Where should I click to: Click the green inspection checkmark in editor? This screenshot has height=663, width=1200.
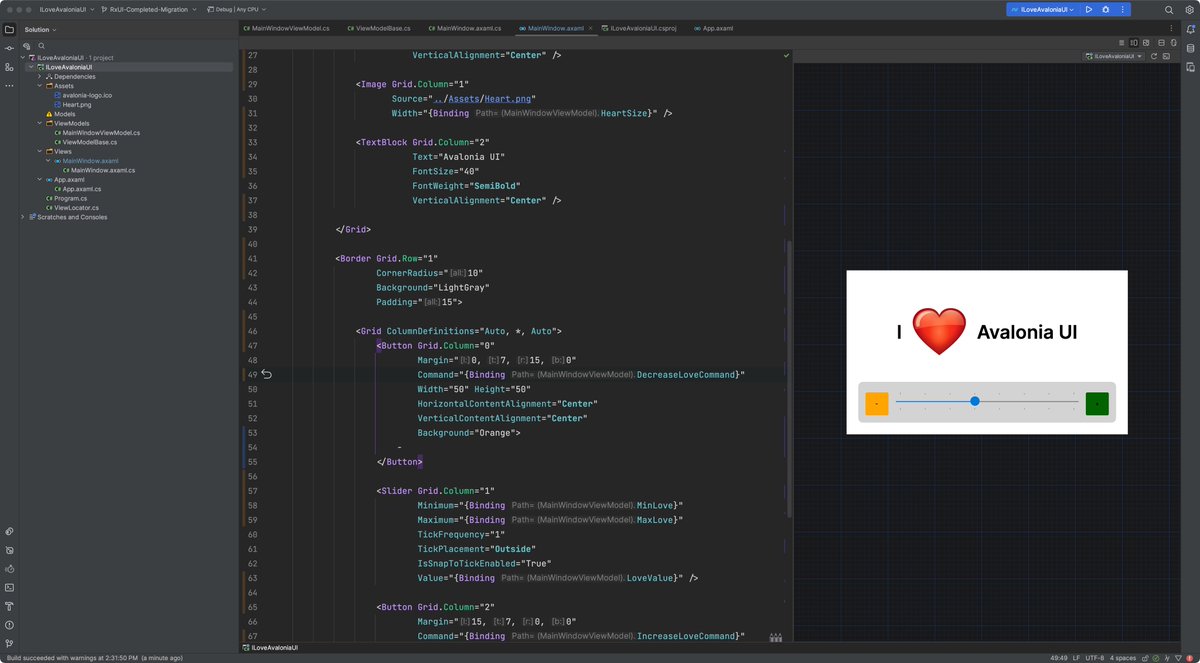tap(786, 56)
